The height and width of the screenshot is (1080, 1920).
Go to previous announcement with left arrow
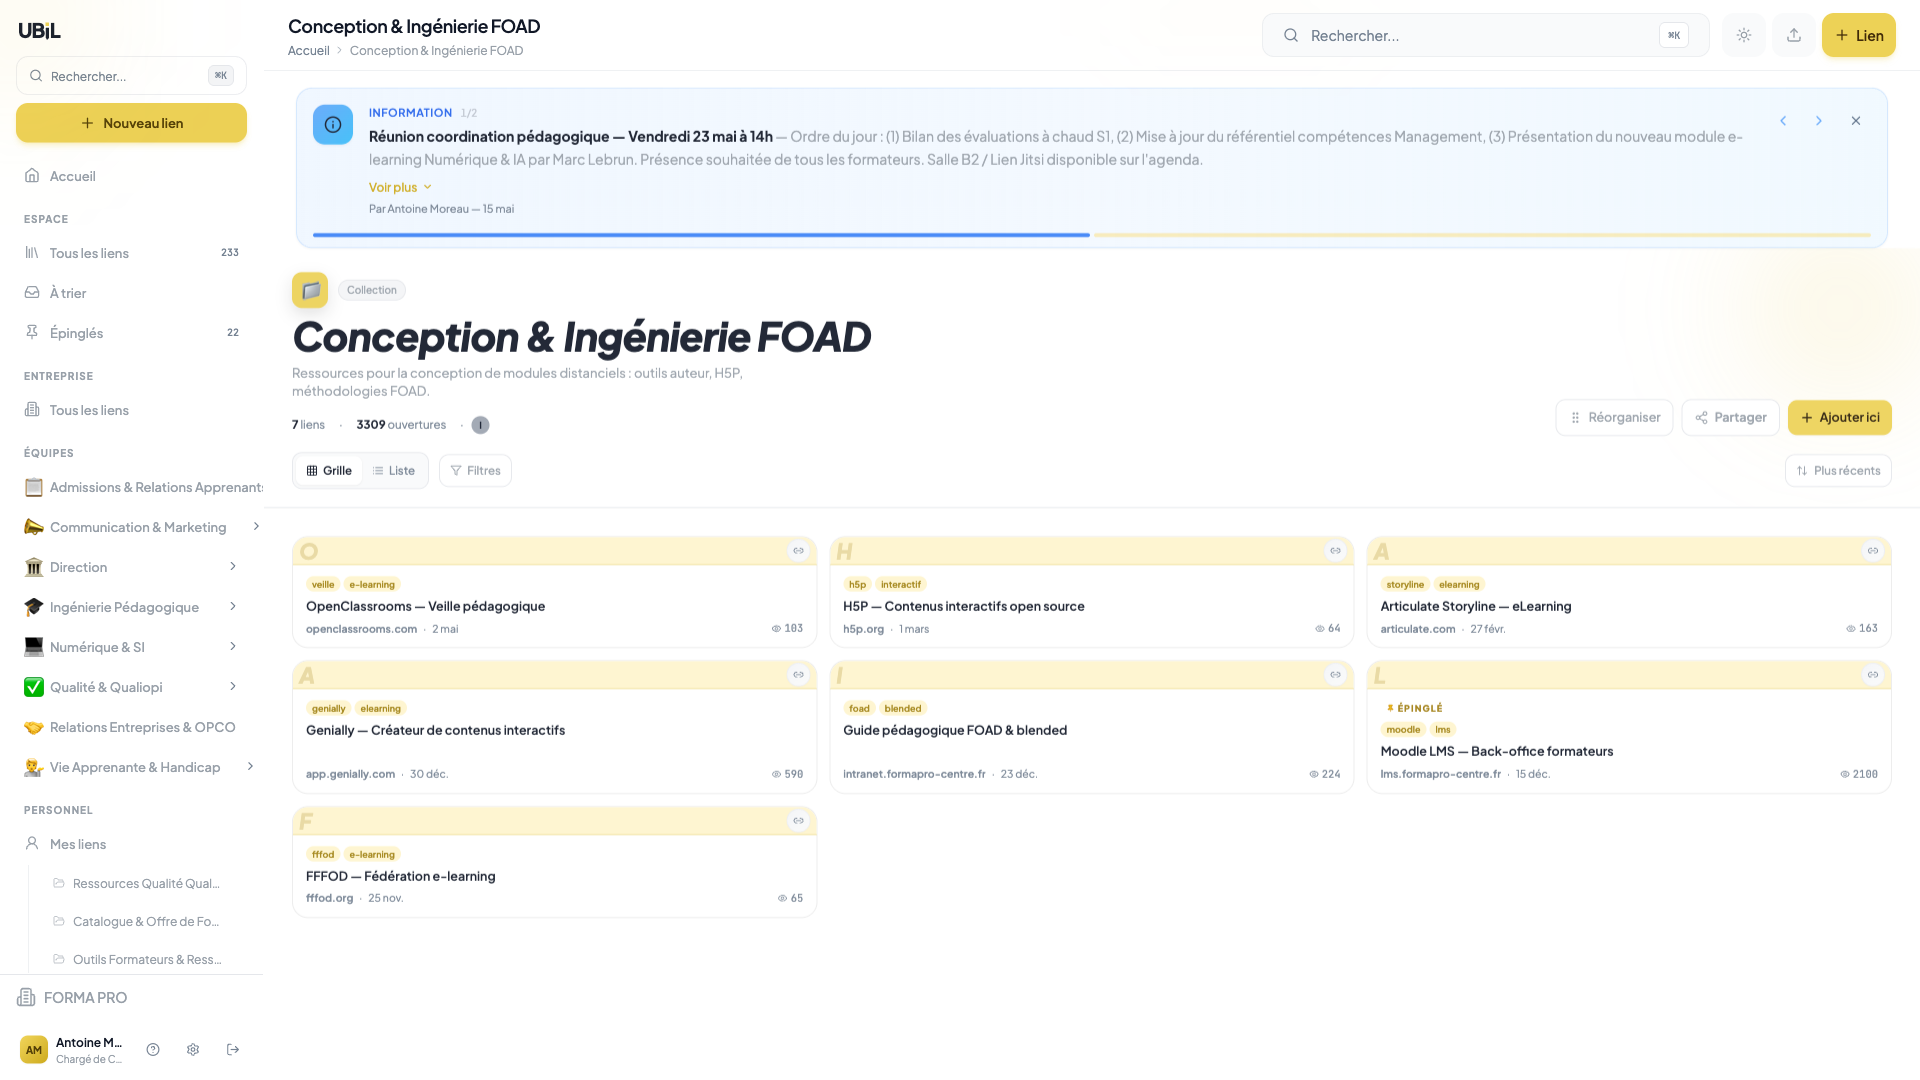tap(1783, 121)
